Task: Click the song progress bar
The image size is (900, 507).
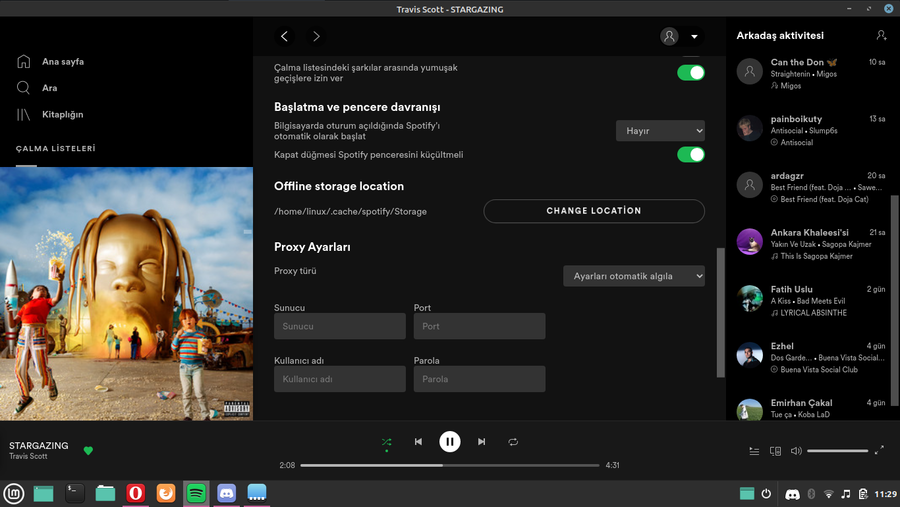Action: pyautogui.click(x=450, y=465)
